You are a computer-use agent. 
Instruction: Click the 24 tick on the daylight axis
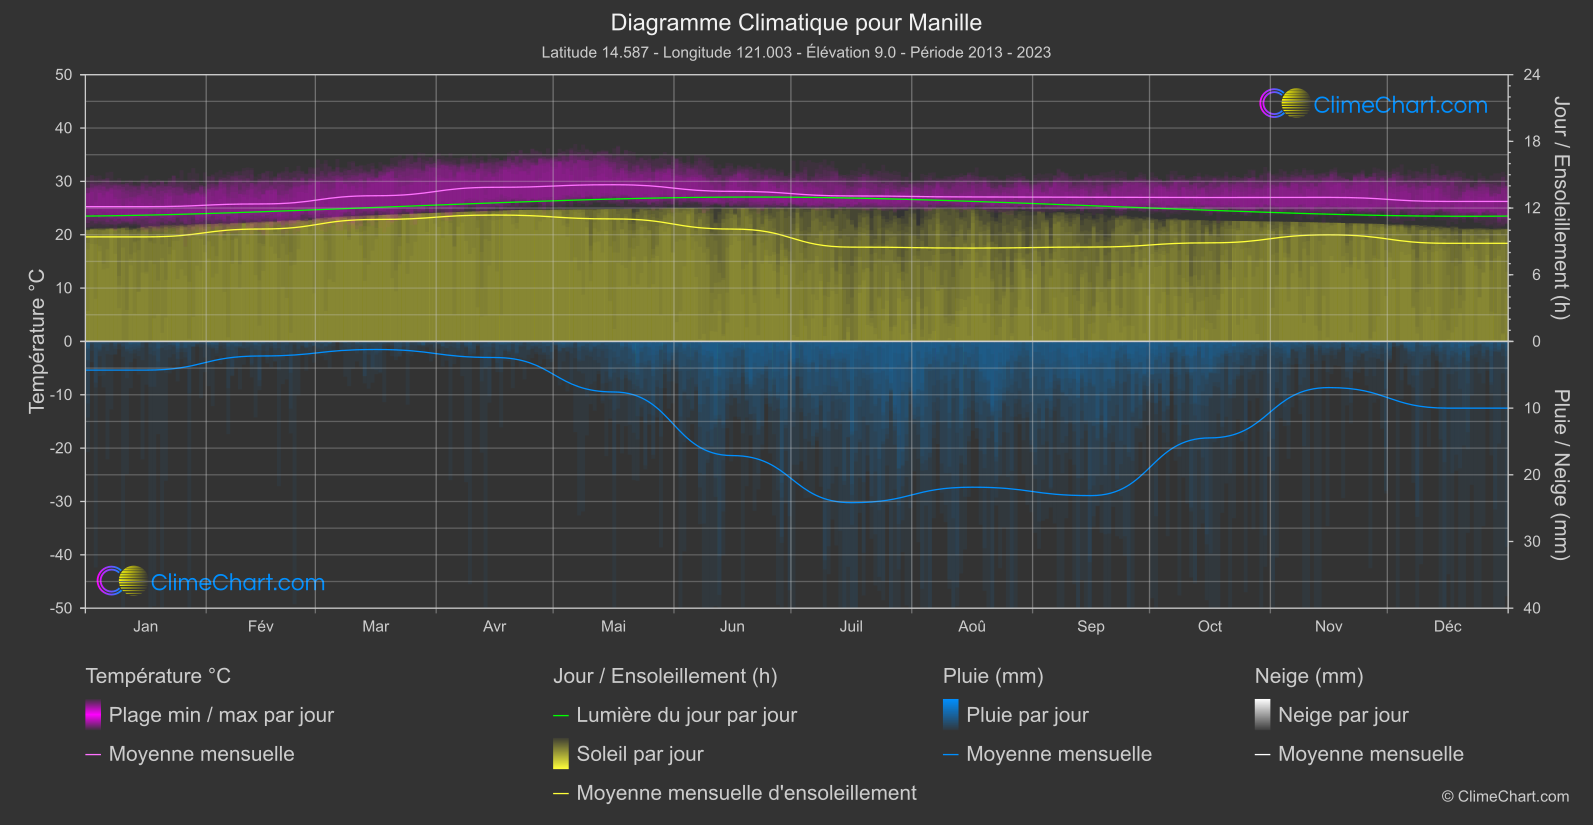(1532, 75)
